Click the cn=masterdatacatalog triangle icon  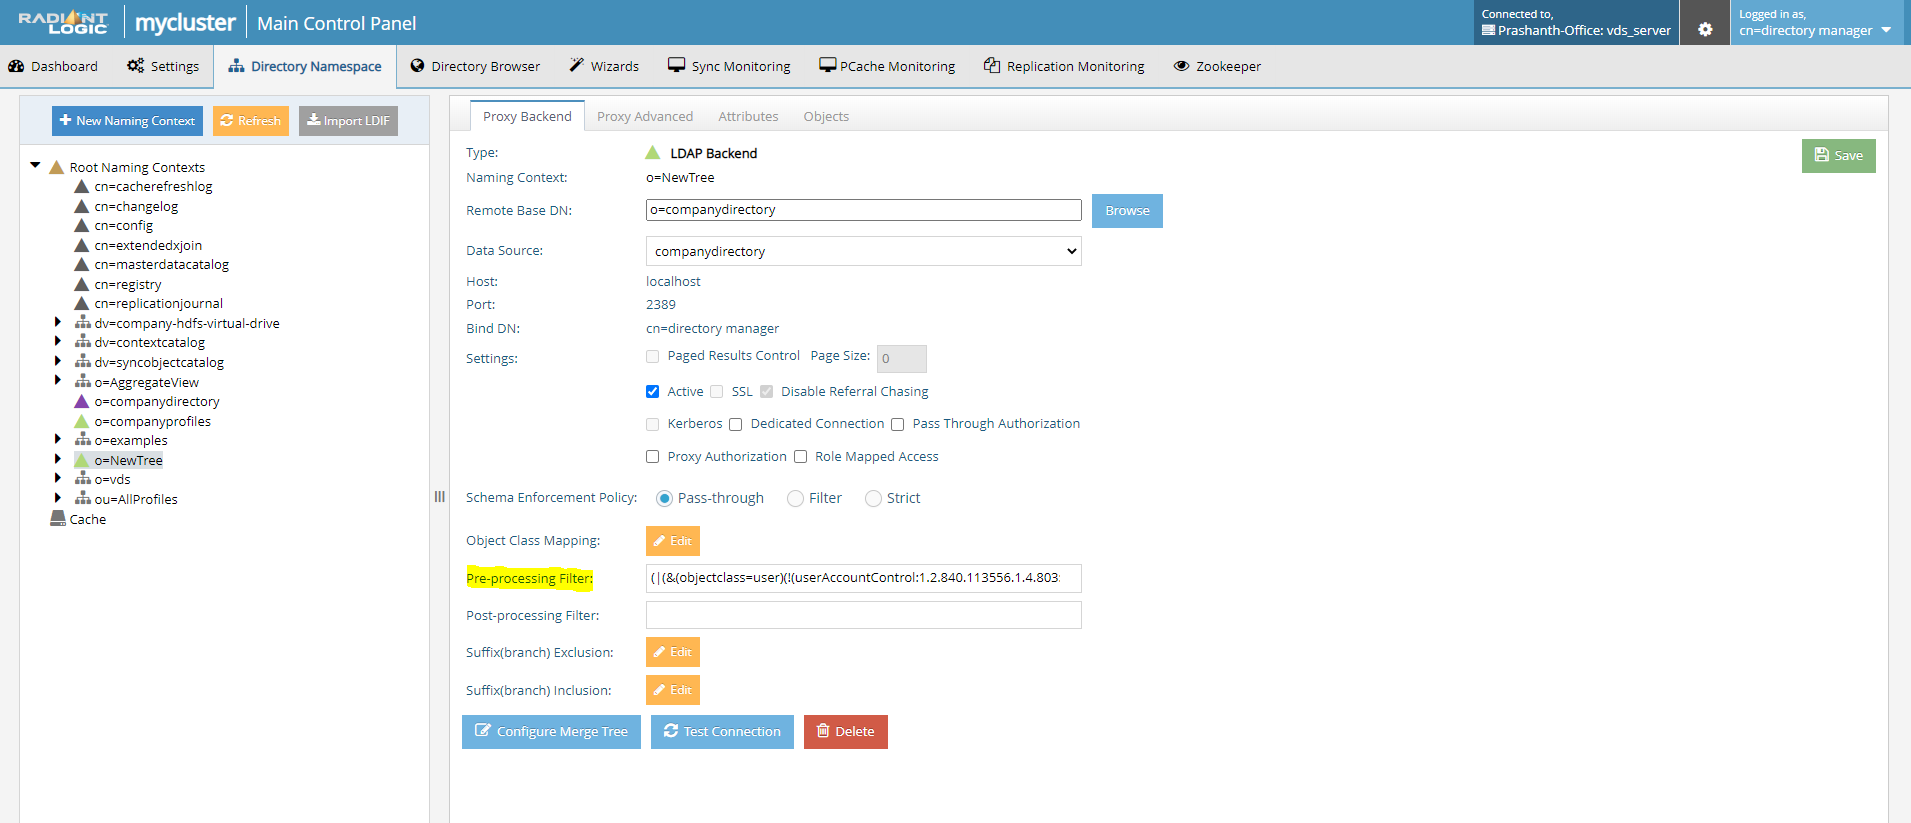(x=82, y=264)
